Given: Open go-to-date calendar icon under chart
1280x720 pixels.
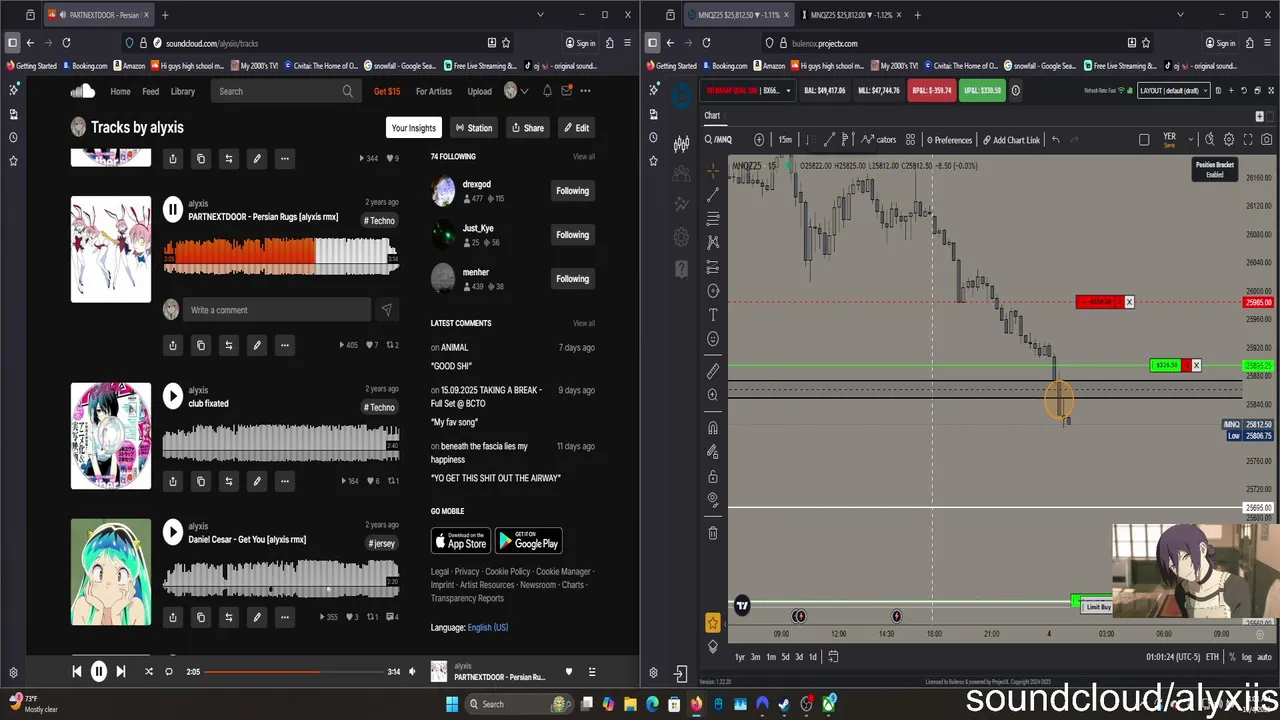Looking at the screenshot, I should coord(833,657).
